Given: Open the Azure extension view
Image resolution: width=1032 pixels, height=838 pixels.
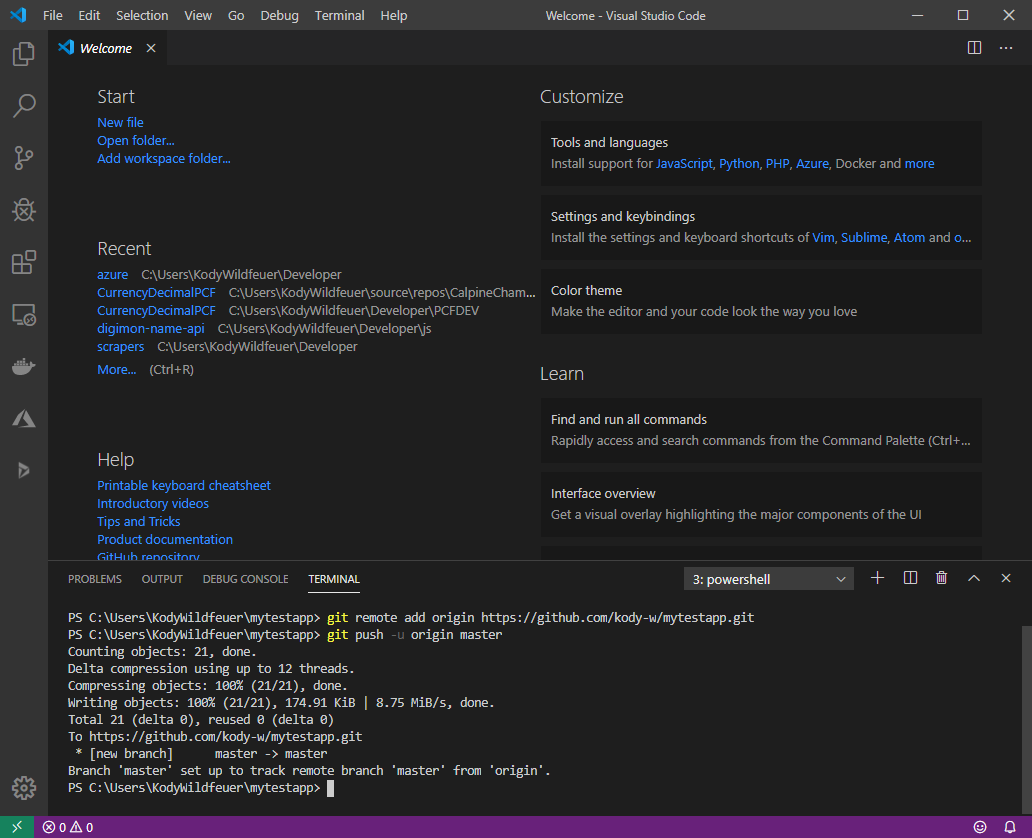Looking at the screenshot, I should (x=23, y=418).
